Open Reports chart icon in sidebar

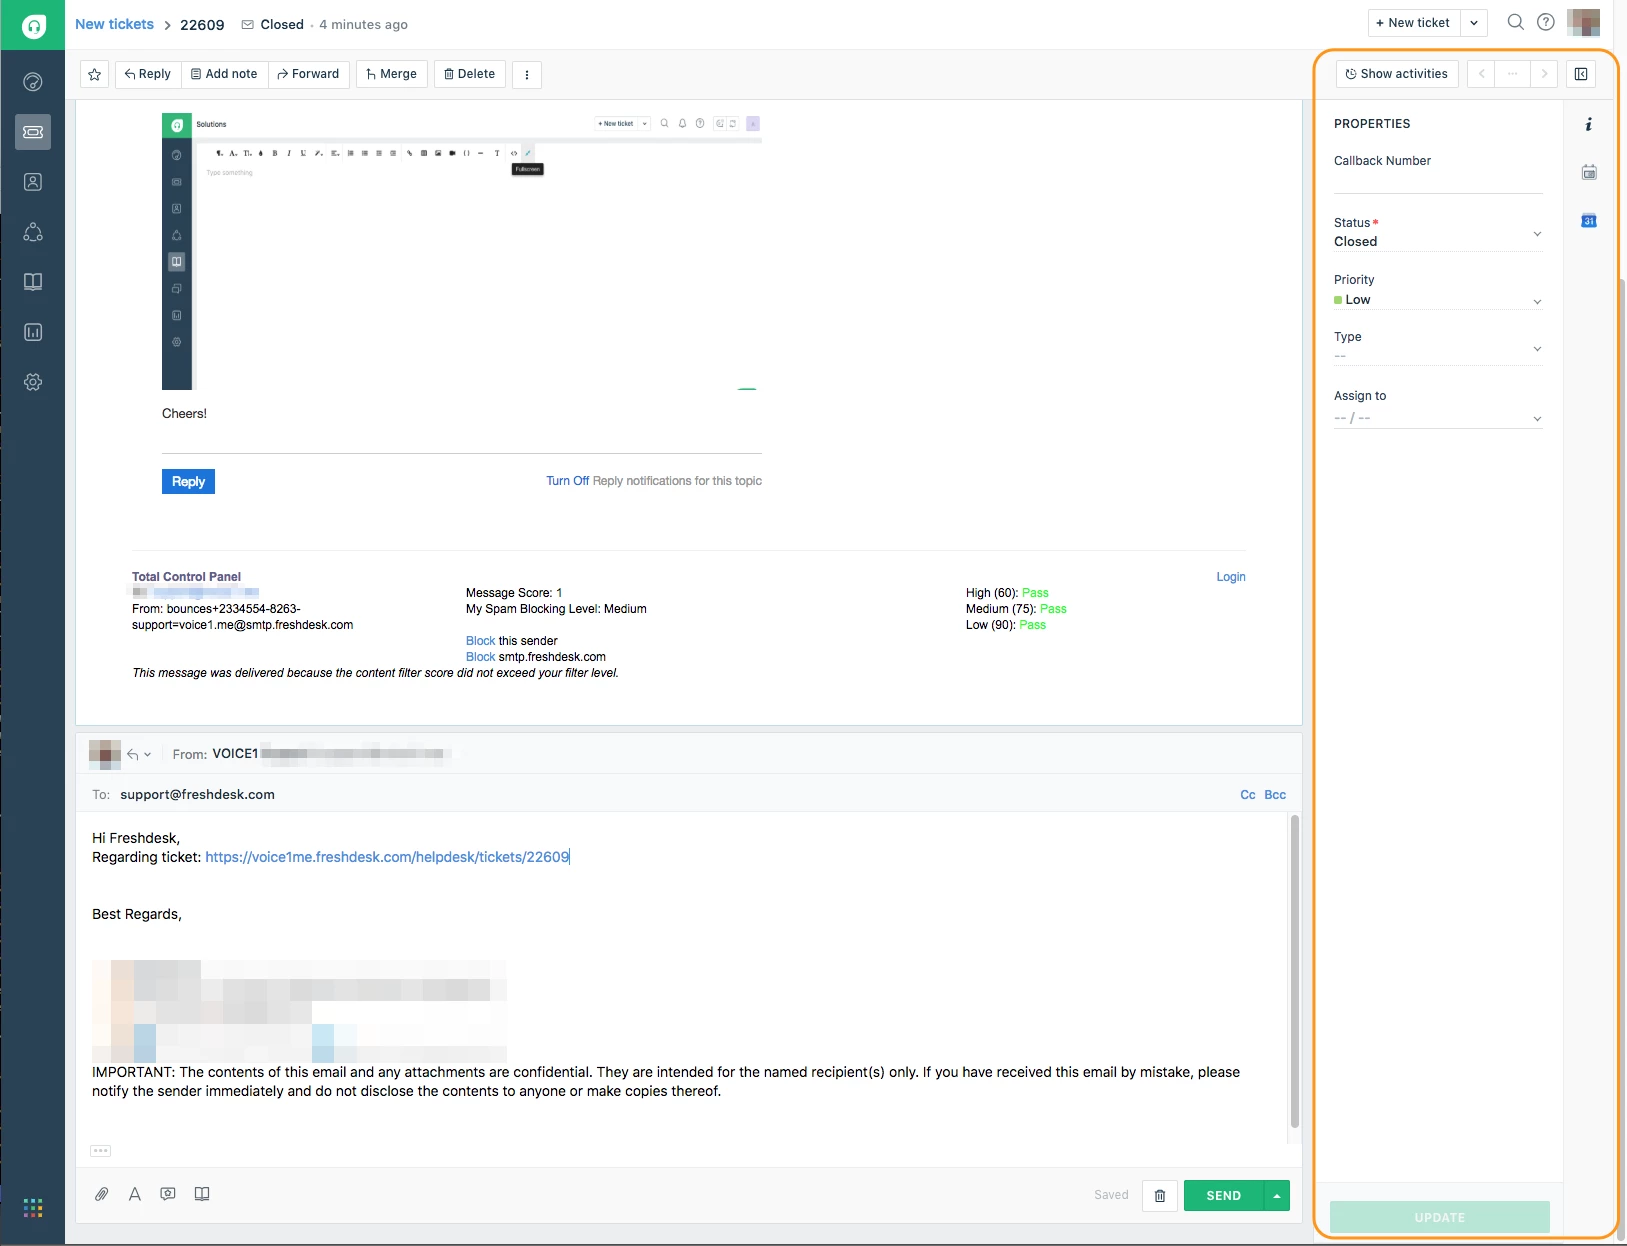tap(33, 332)
